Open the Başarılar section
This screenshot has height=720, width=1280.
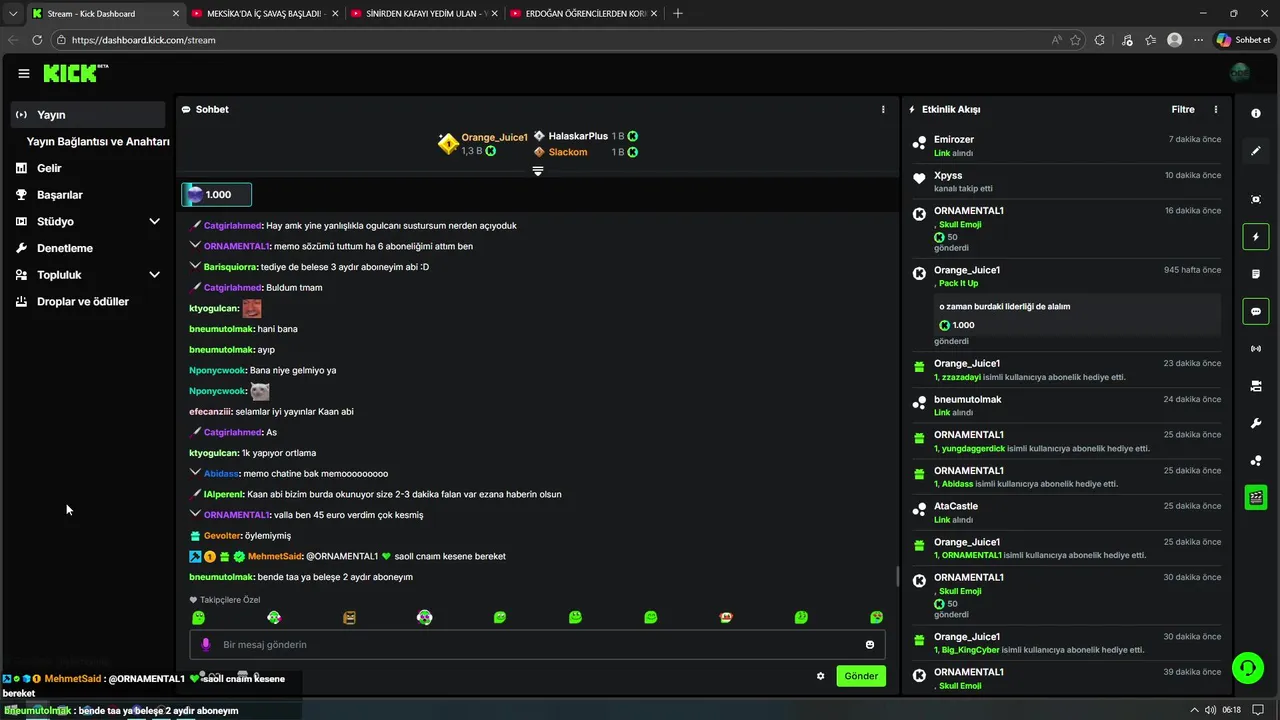[x=59, y=194]
